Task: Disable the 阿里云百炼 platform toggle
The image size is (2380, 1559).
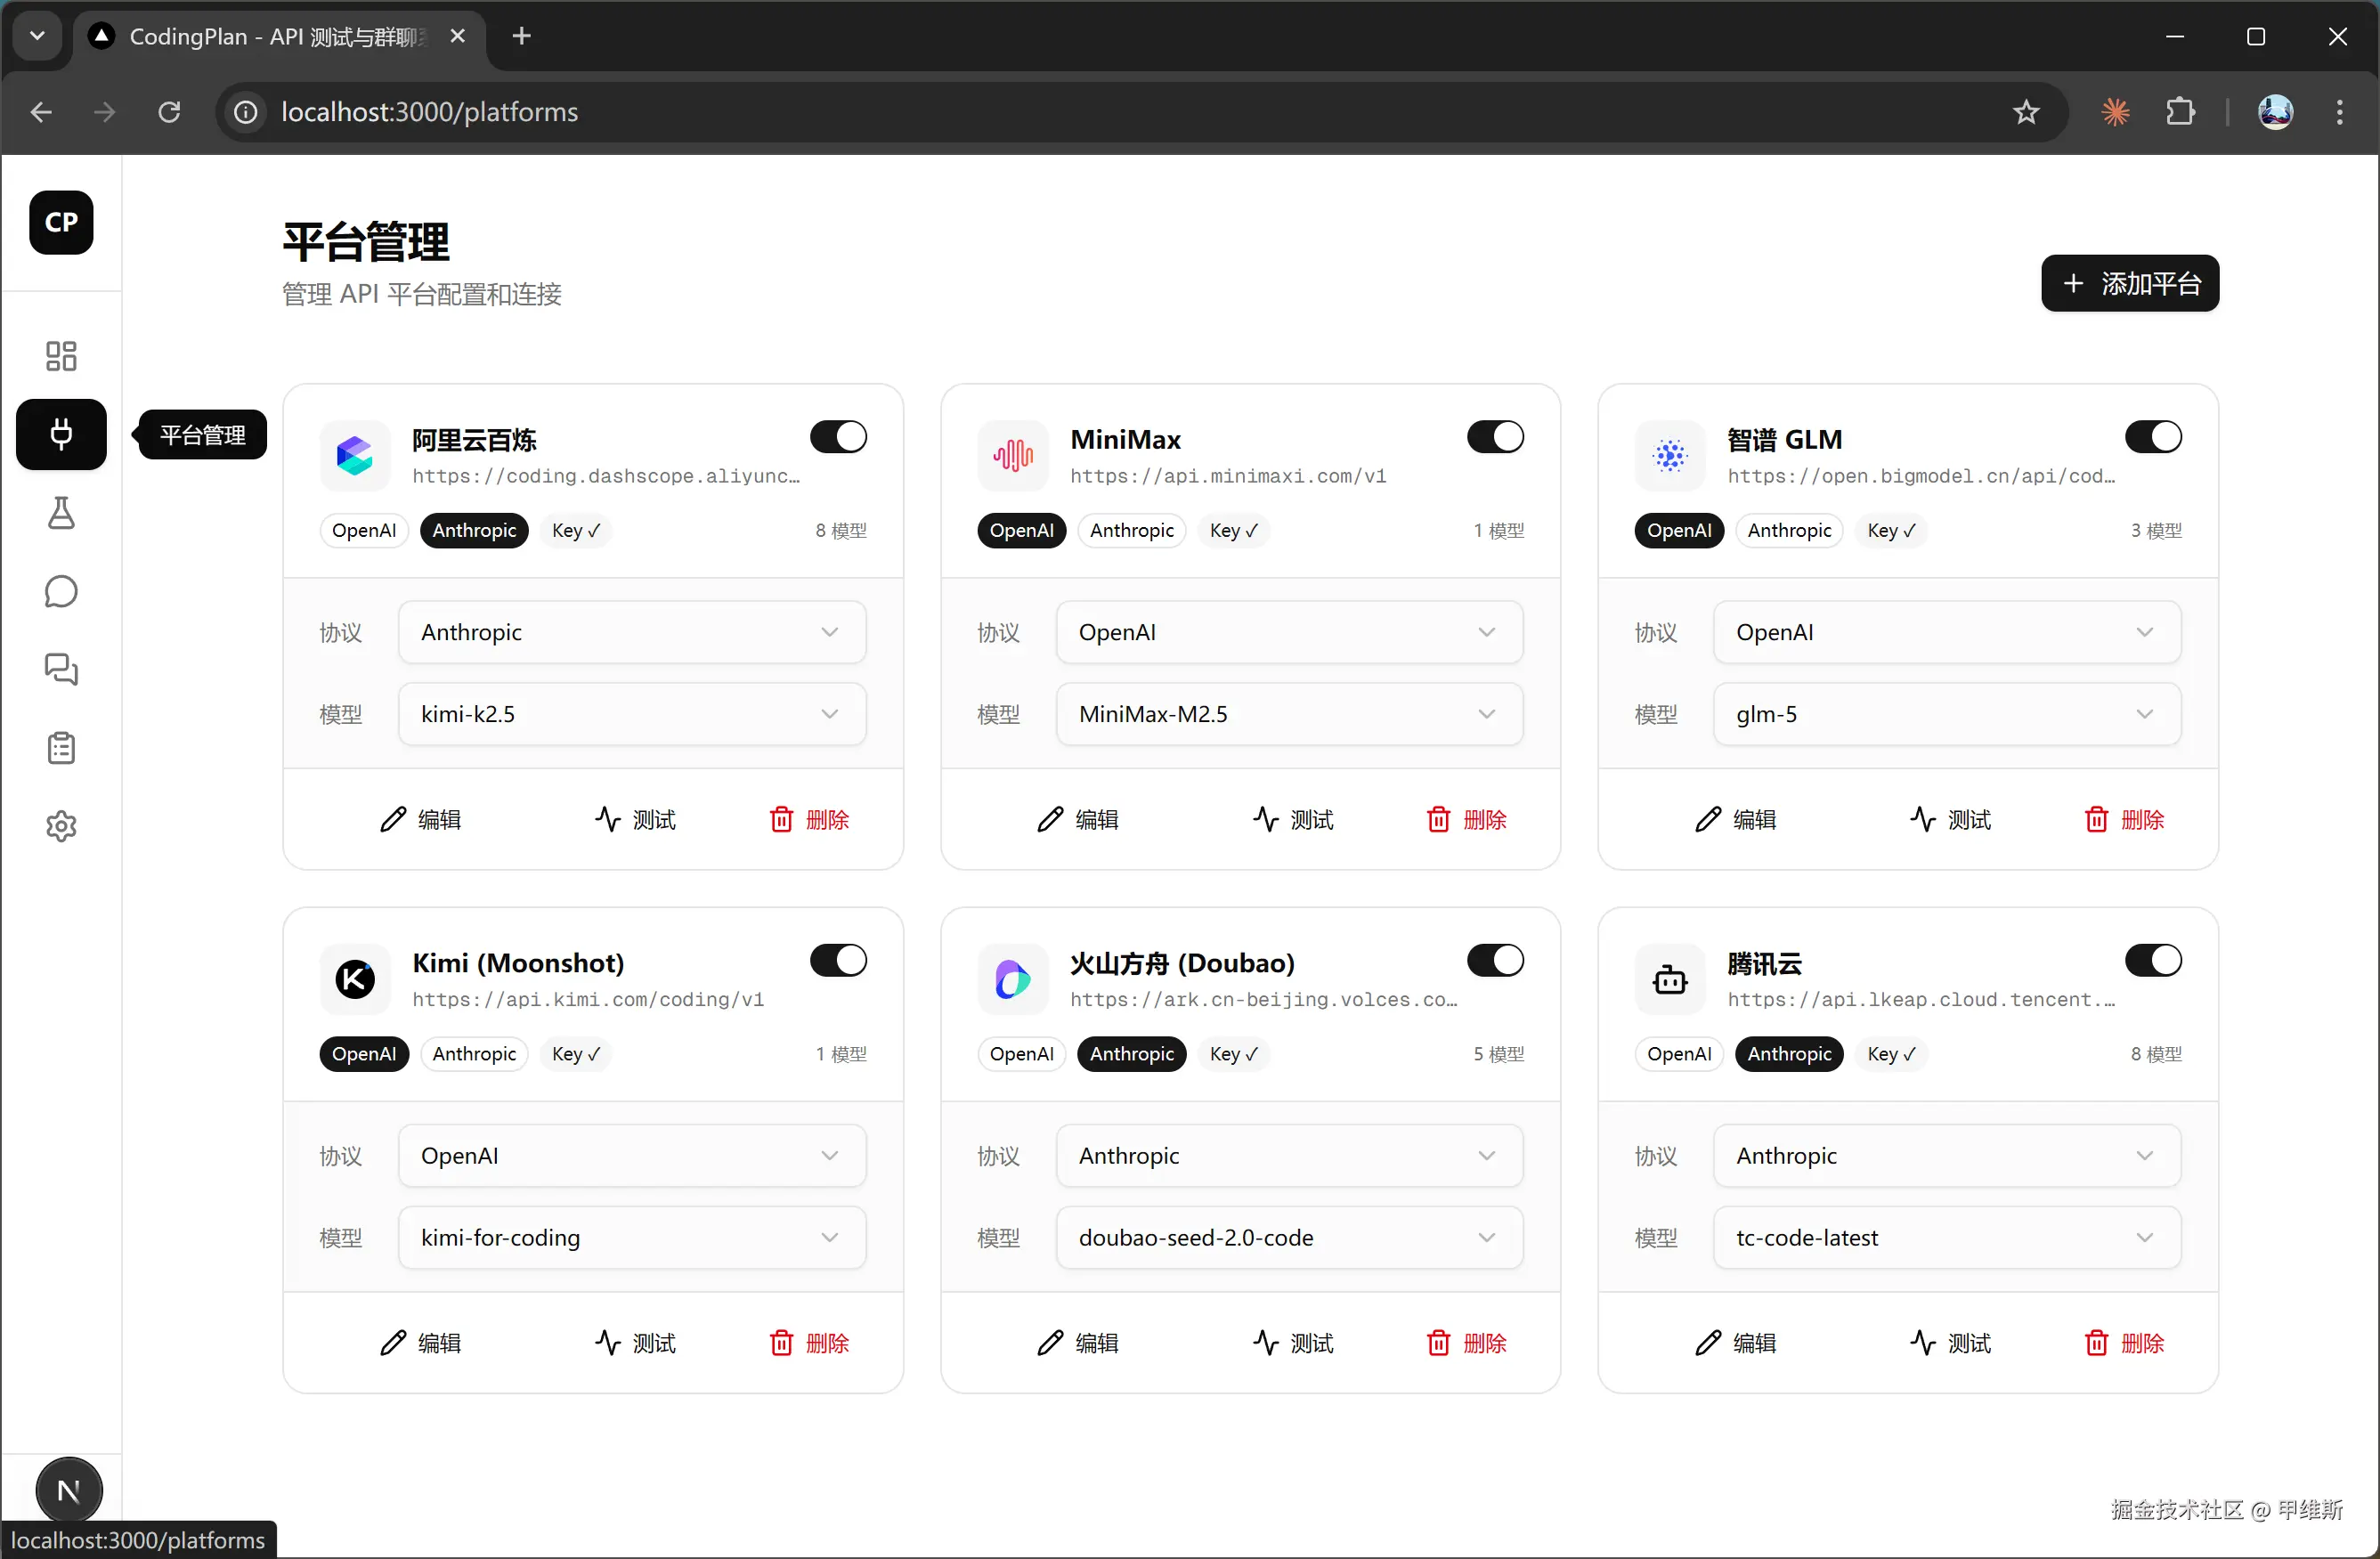Action: tap(838, 437)
